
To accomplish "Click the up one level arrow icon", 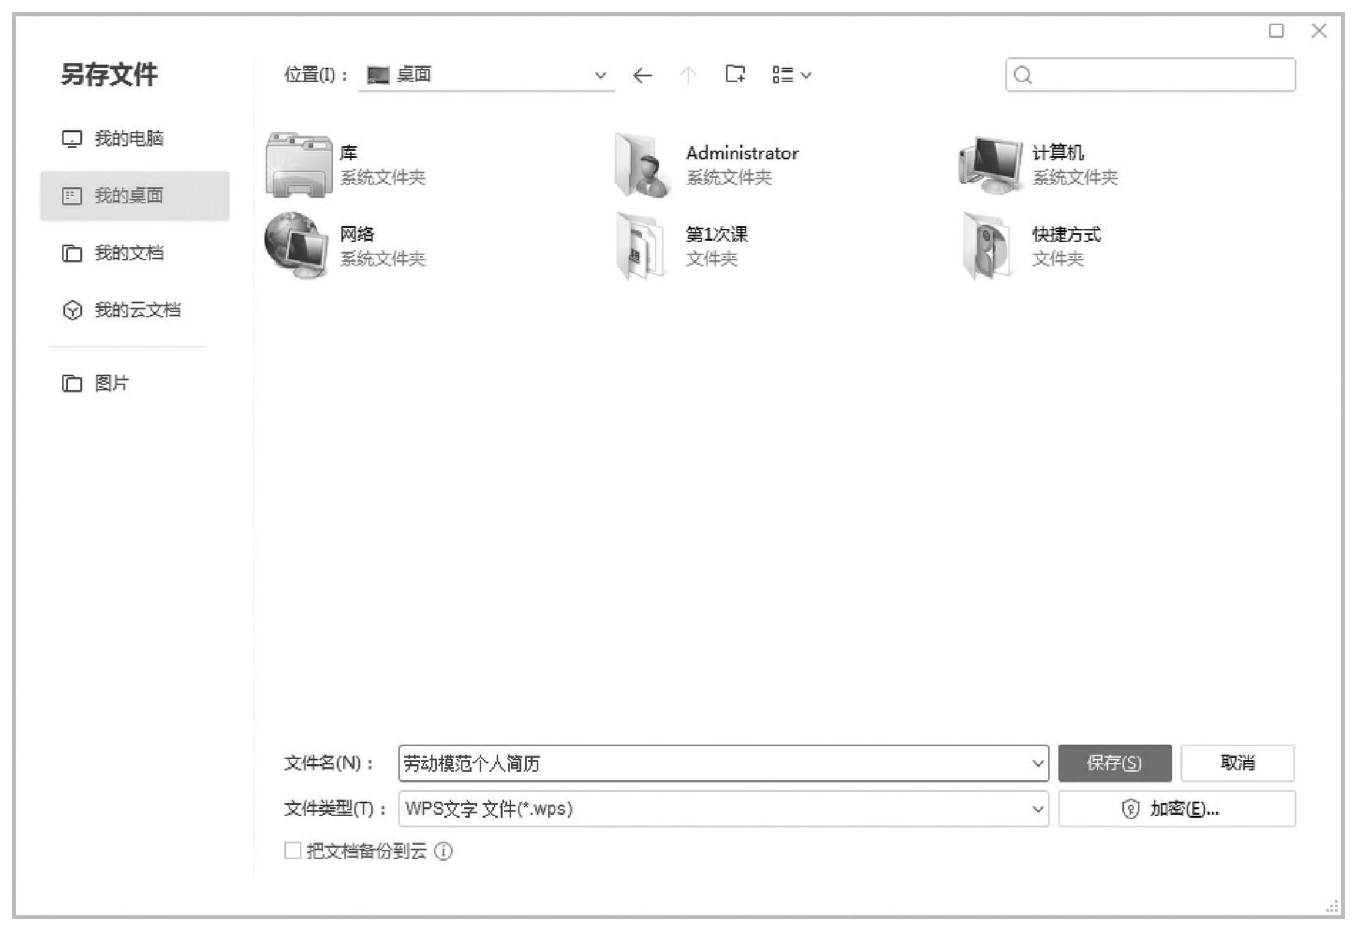I will point(688,75).
